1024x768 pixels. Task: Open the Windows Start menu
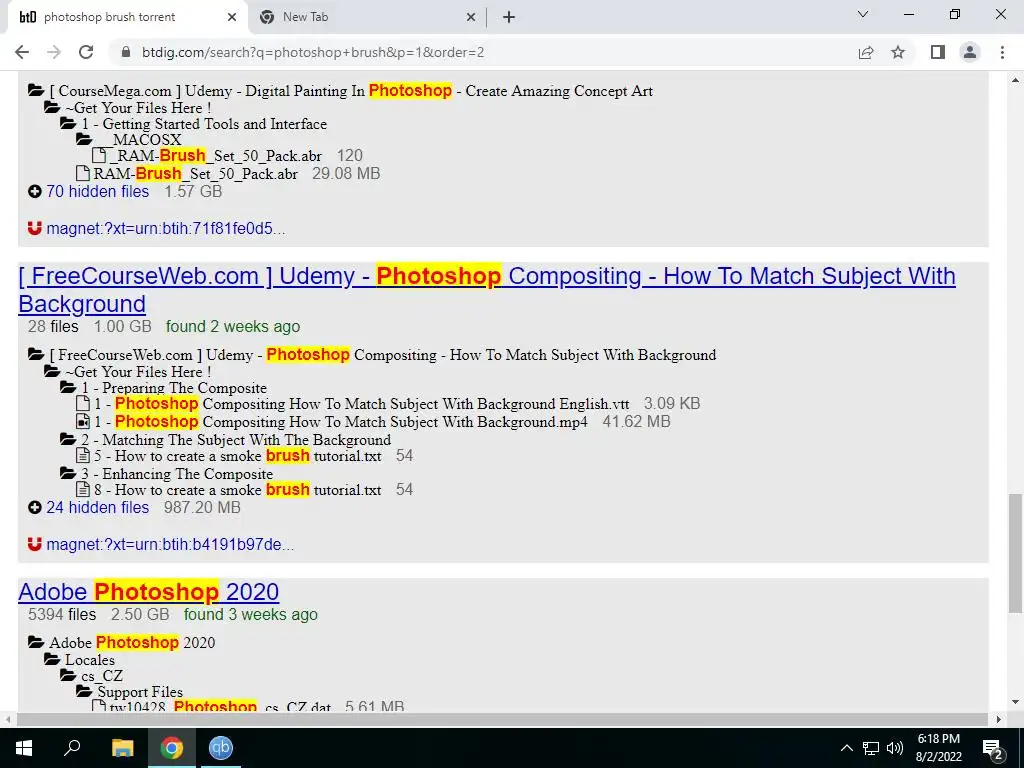(x=24, y=748)
